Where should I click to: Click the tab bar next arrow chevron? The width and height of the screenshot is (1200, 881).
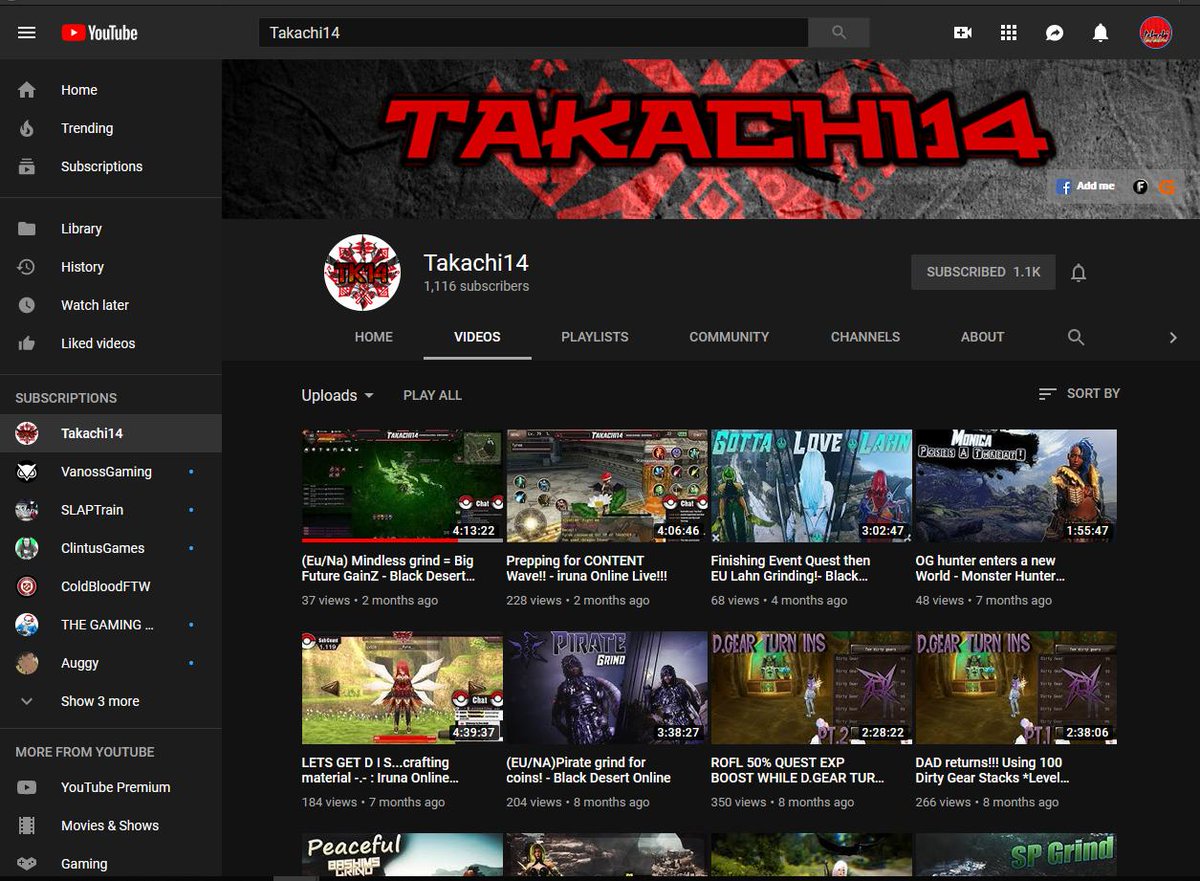(x=1173, y=338)
